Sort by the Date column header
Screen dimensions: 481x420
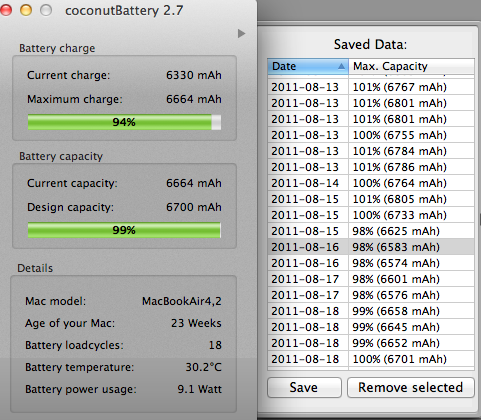pyautogui.click(x=308, y=66)
